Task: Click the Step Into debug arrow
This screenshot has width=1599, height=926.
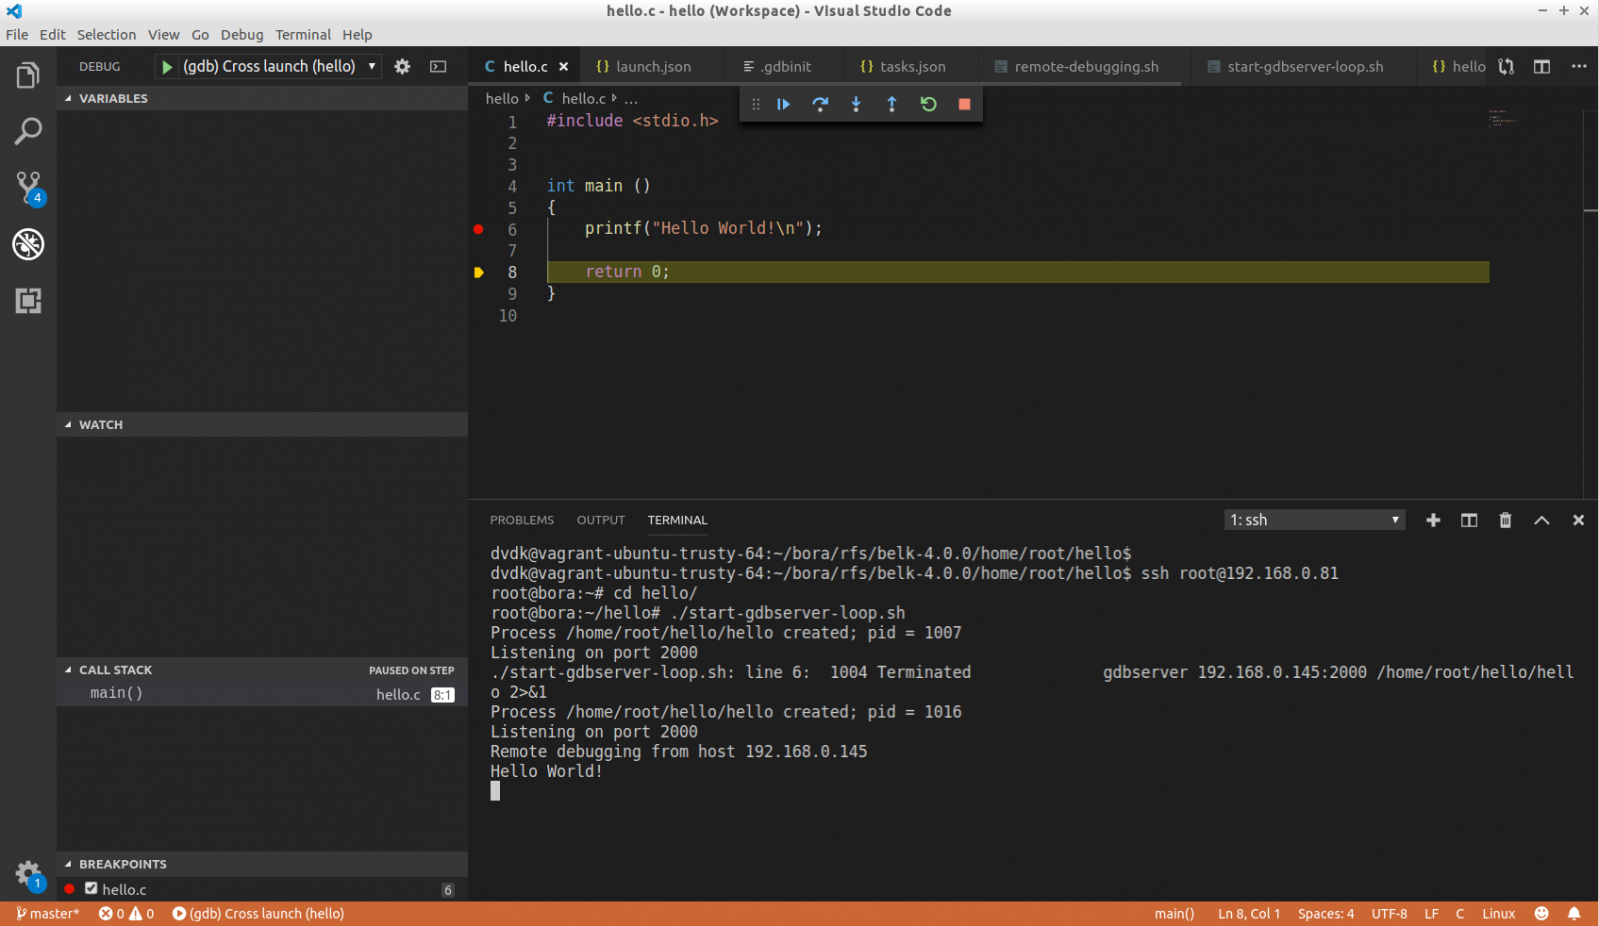Action: (856, 104)
